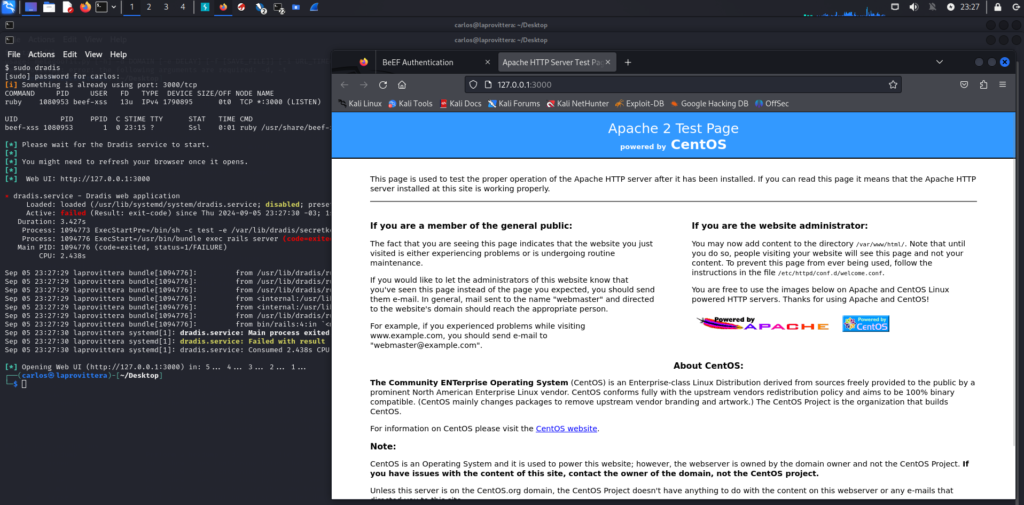Launch Firefox from the top panel
The image size is (1024, 505).
pos(85,7)
